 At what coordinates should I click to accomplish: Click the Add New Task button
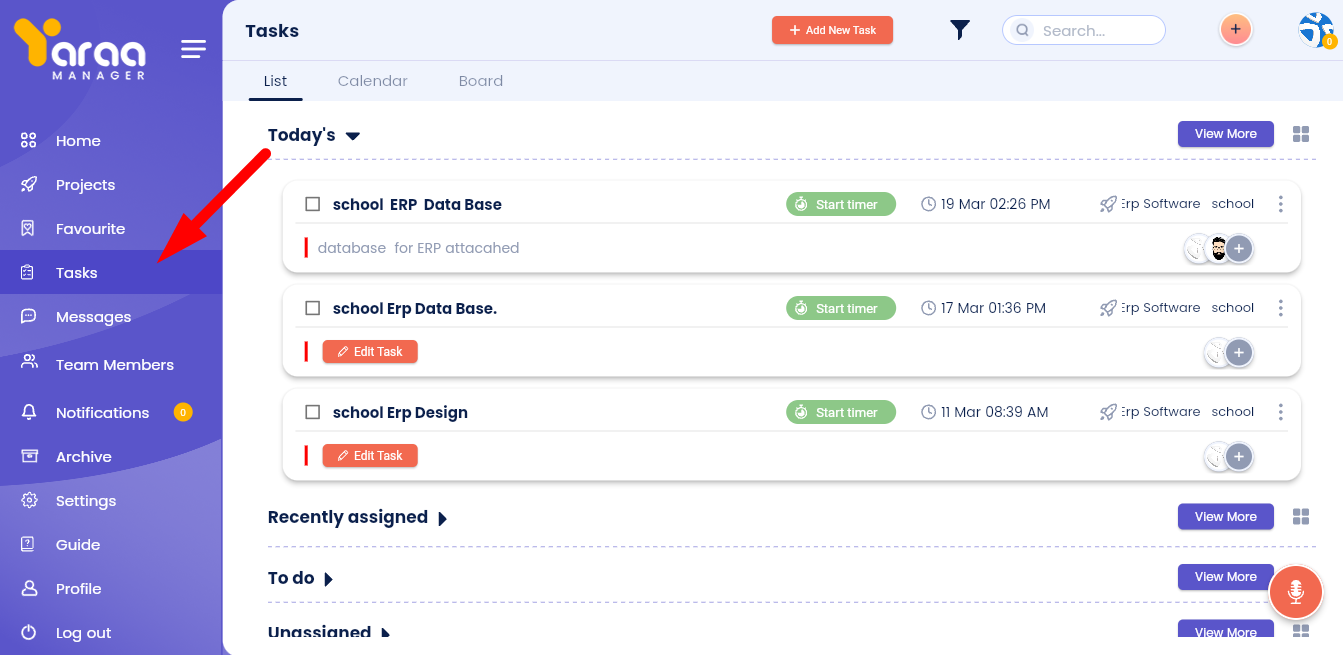click(x=832, y=30)
